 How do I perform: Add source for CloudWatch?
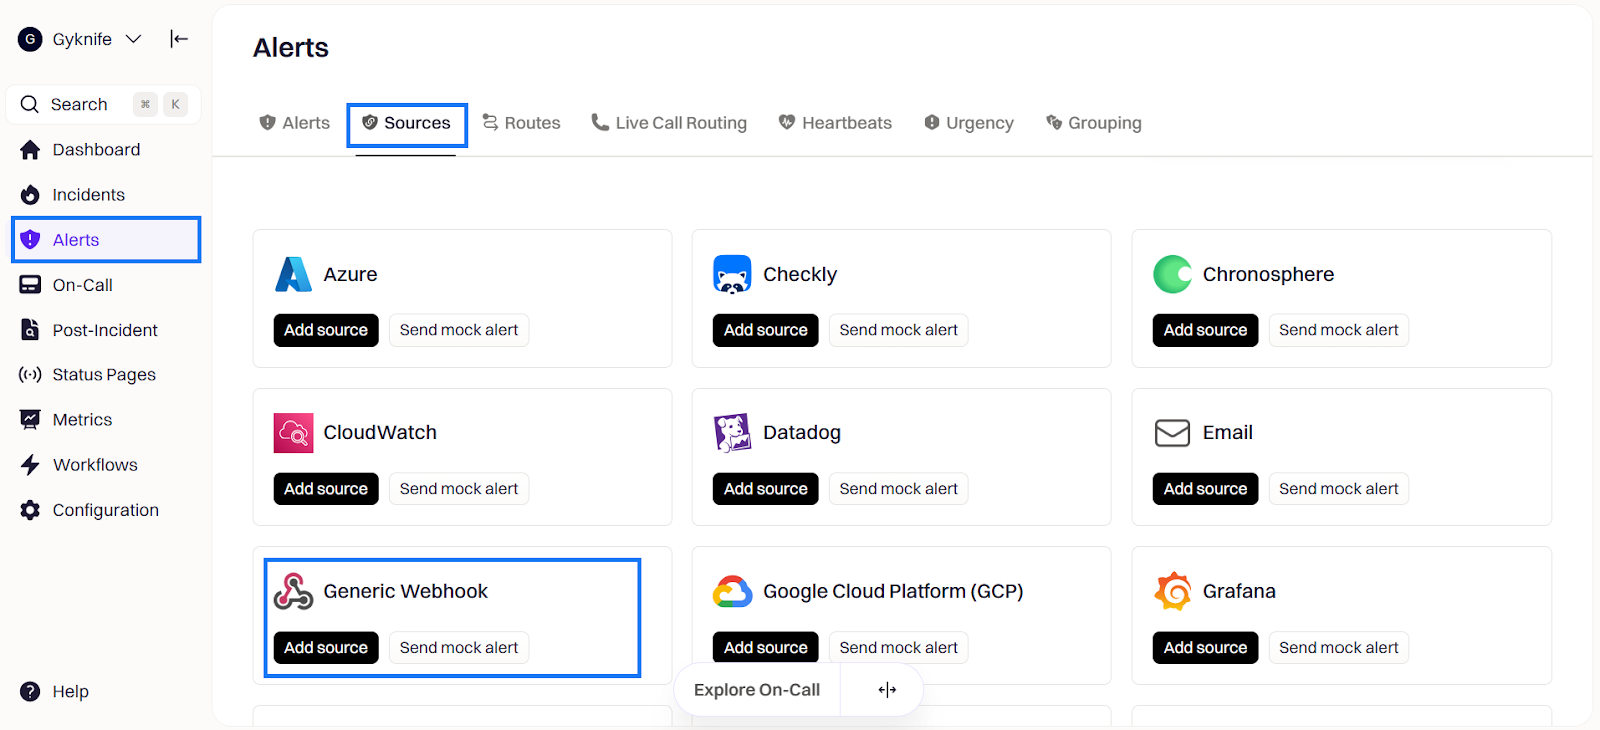pos(326,489)
